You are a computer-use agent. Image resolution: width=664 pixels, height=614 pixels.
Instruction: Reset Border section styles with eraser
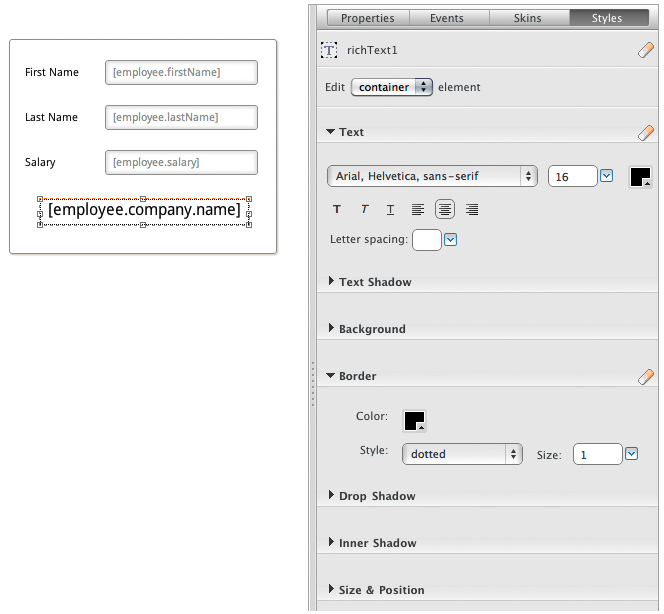tap(645, 376)
